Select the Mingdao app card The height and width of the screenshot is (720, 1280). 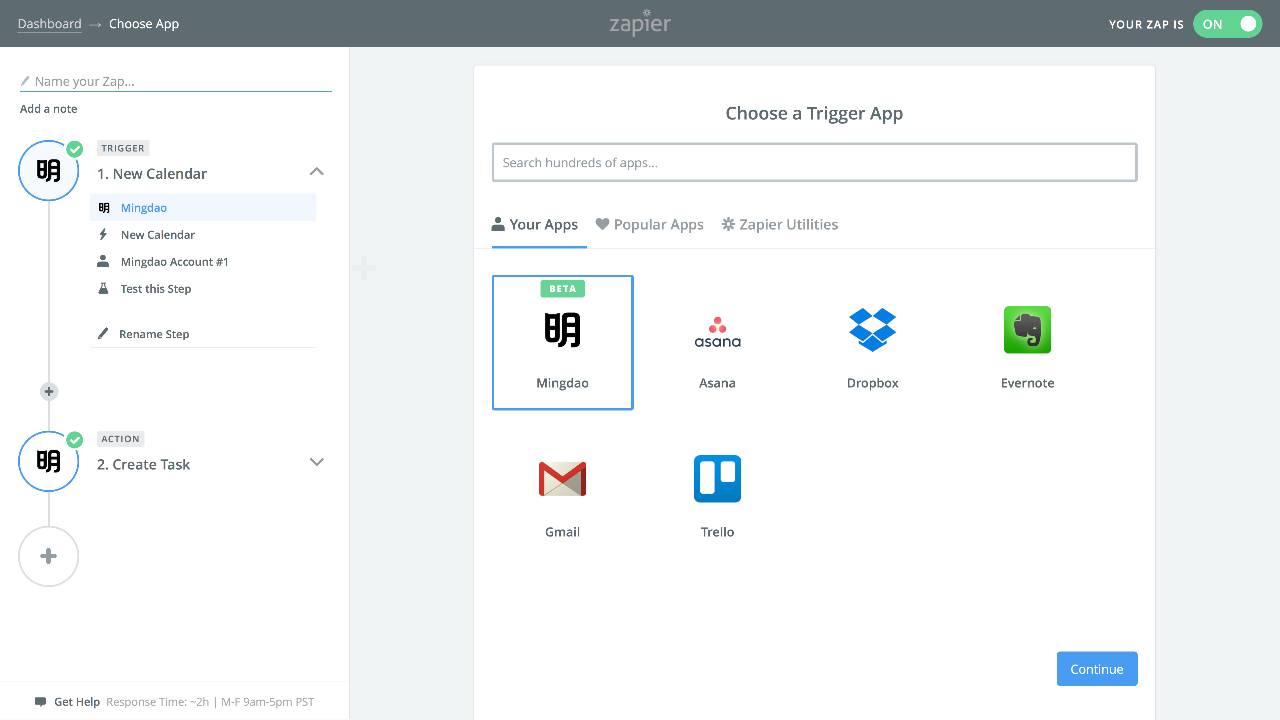(562, 342)
